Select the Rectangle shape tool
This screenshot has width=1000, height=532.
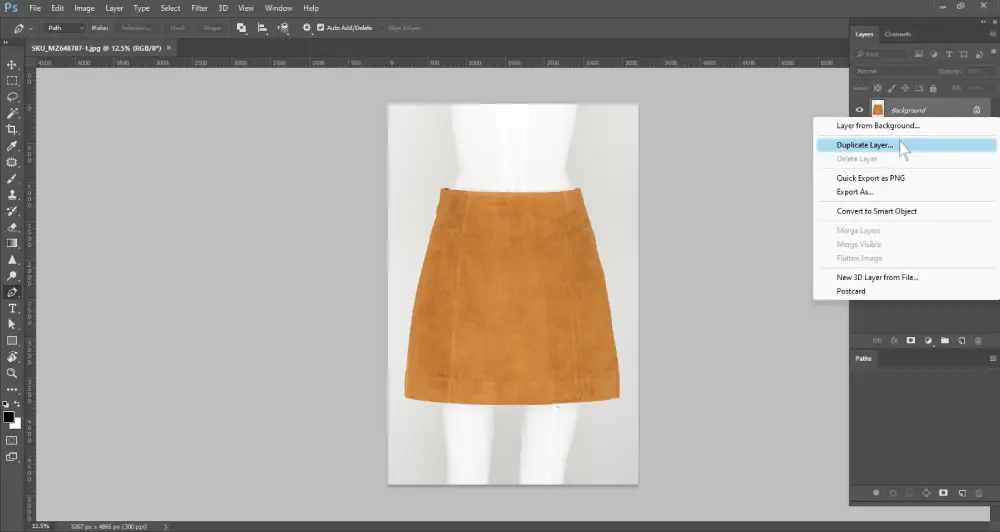point(11,341)
